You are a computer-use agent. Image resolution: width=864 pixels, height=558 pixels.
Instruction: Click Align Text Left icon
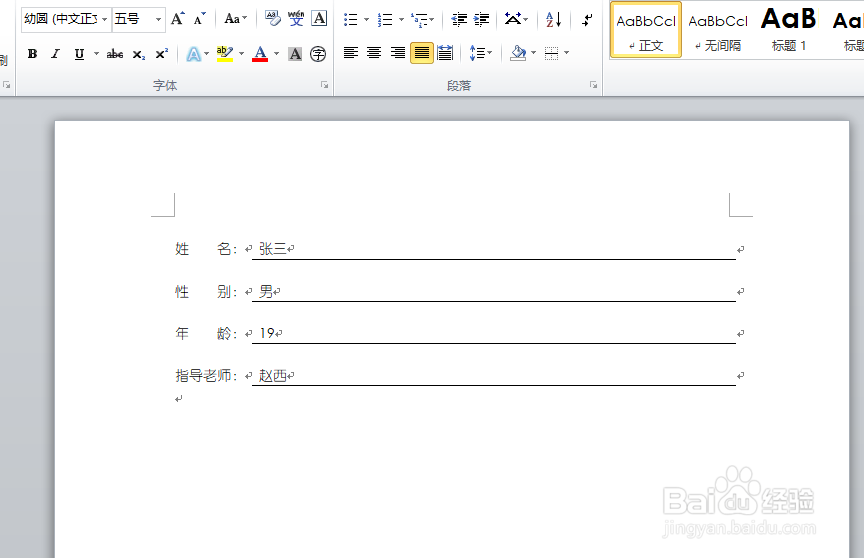(x=351, y=53)
